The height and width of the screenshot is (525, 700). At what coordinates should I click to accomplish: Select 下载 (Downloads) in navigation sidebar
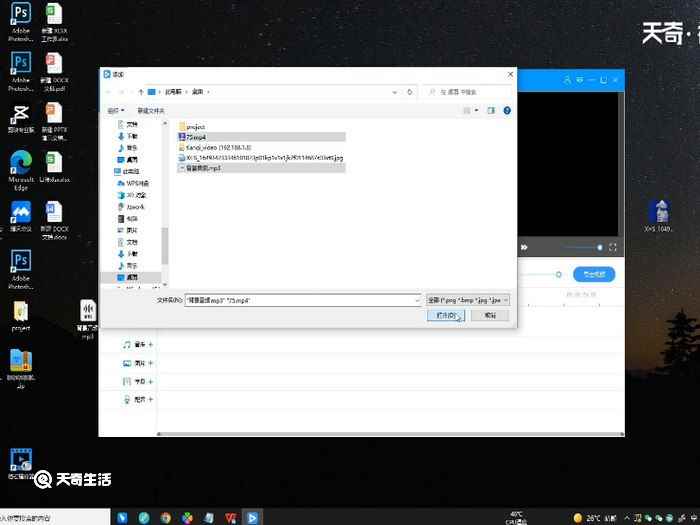131,136
